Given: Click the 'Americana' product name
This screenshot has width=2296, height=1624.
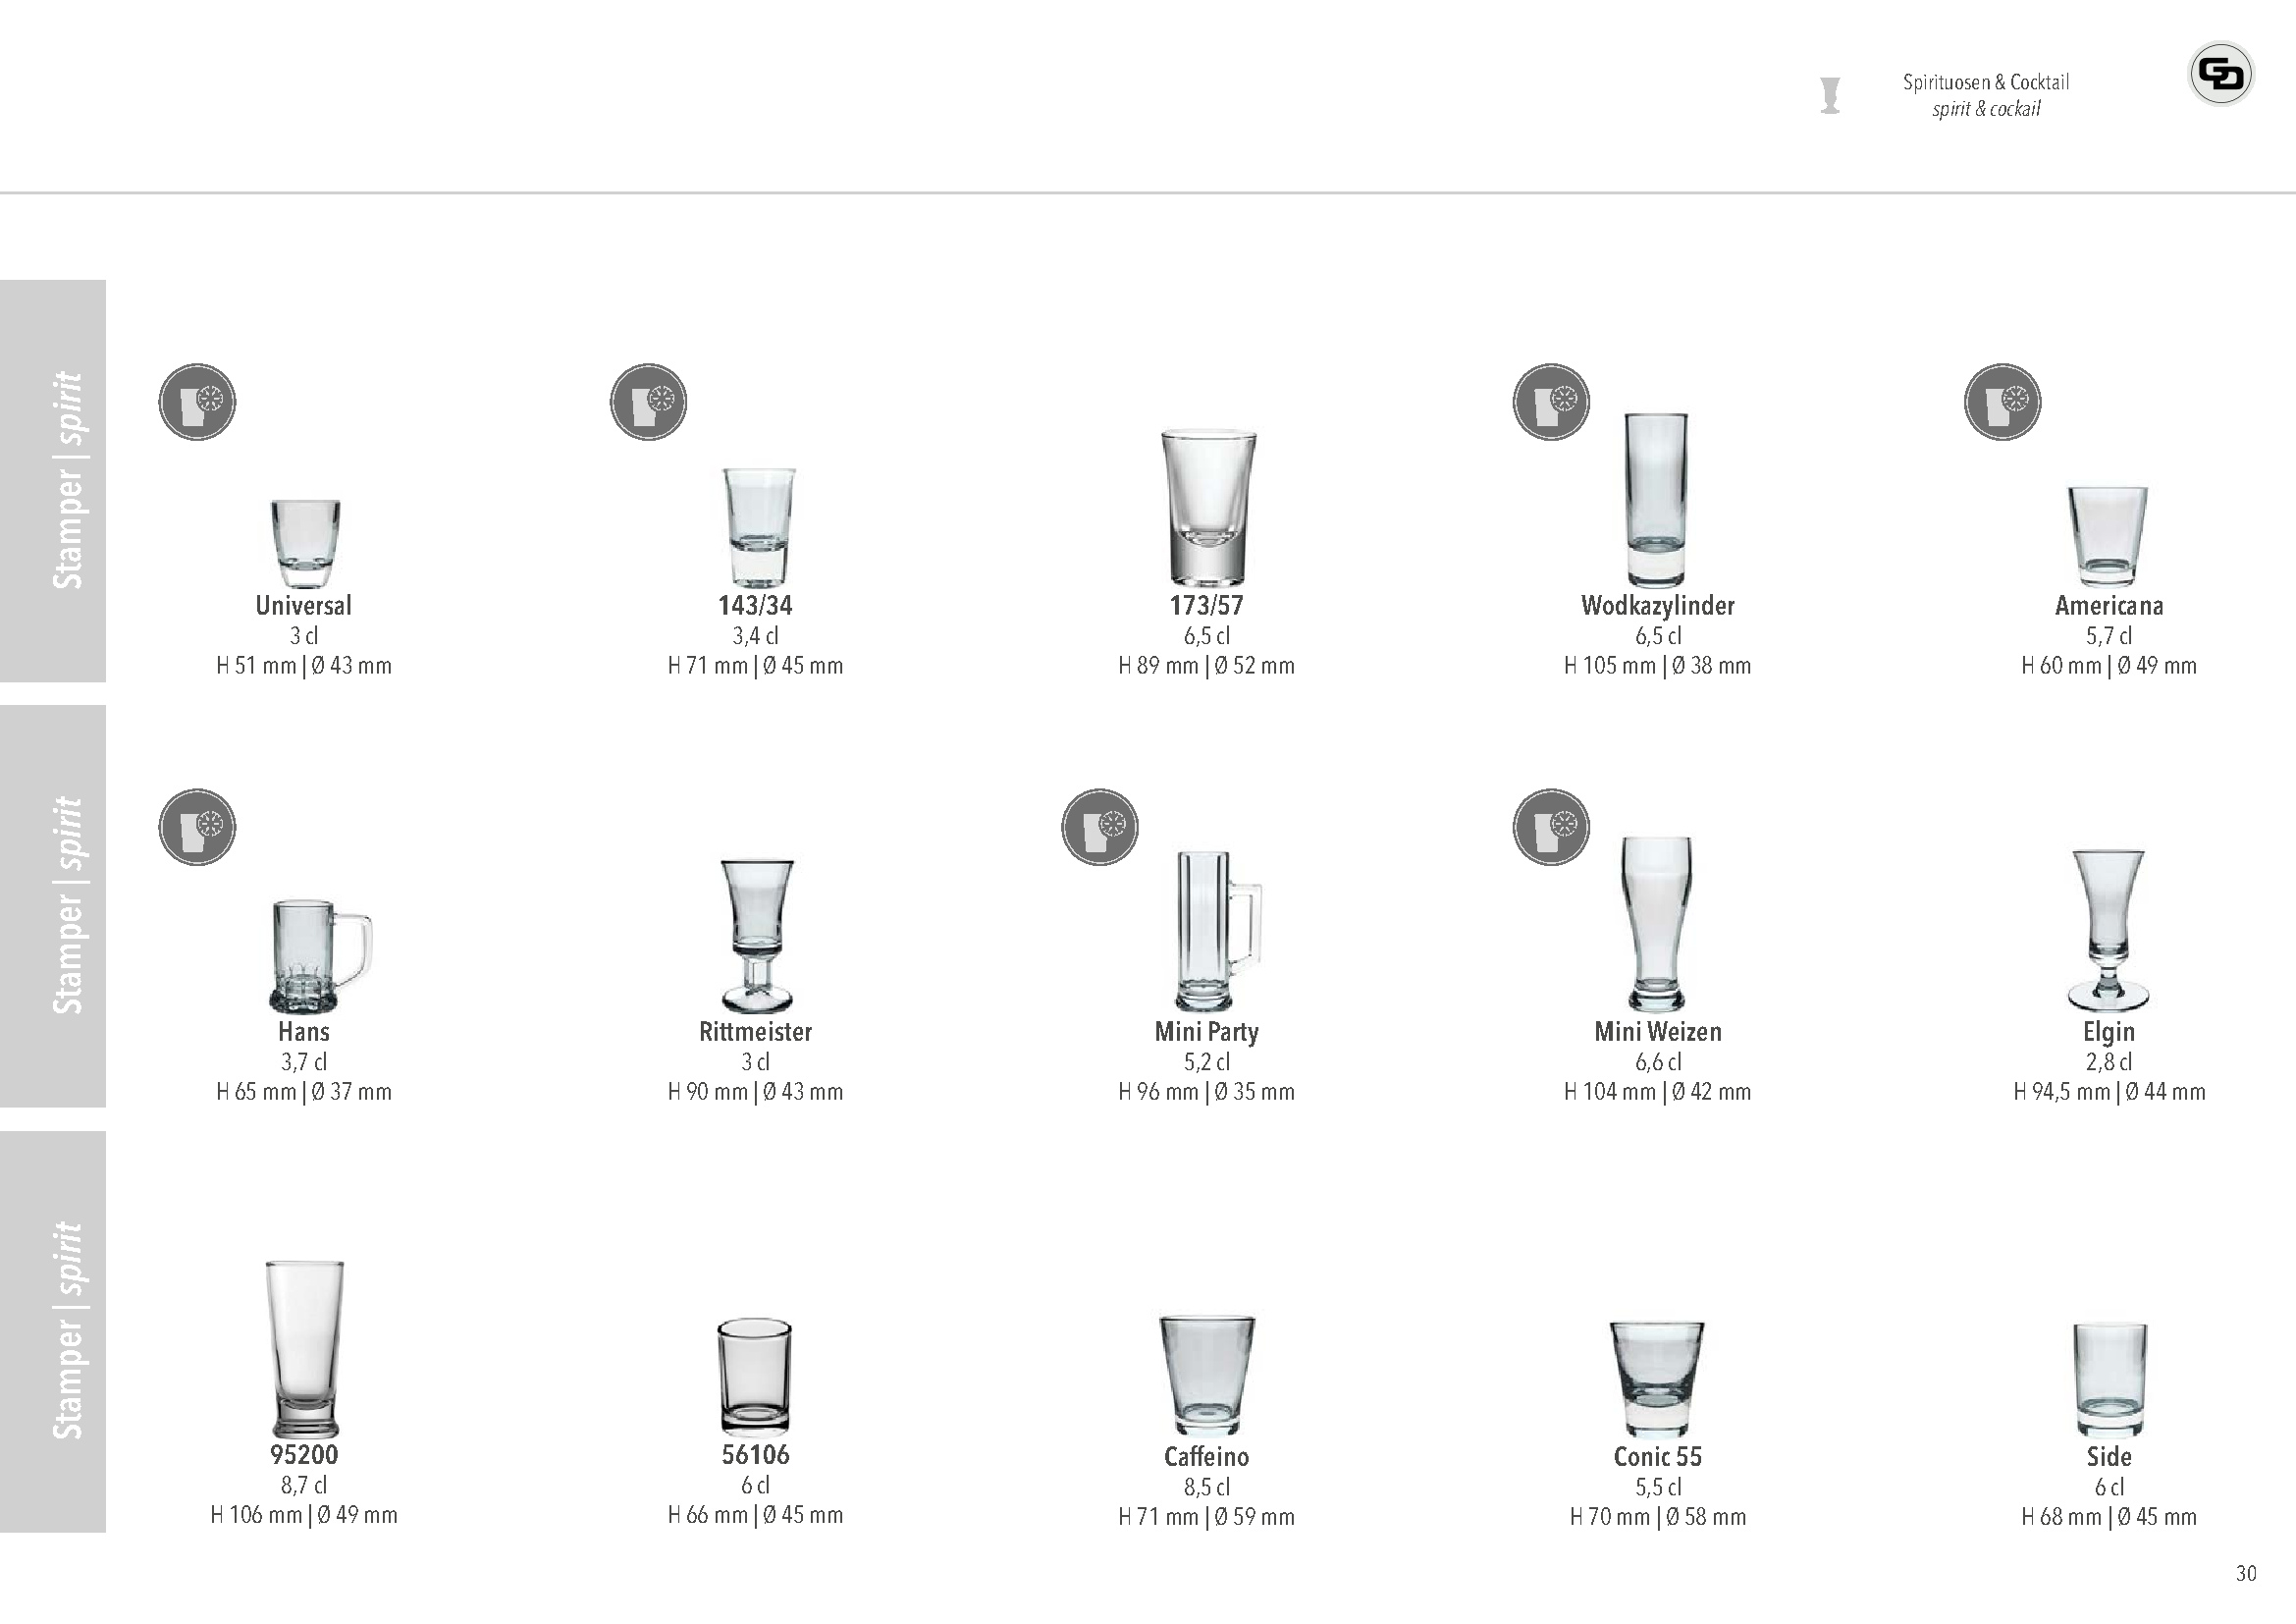Looking at the screenshot, I should [2109, 605].
